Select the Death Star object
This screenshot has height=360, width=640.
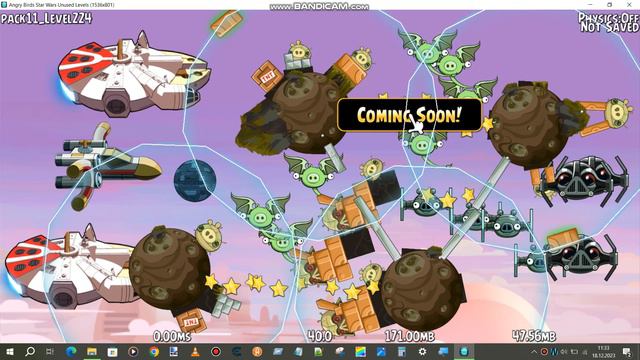pyautogui.click(x=195, y=180)
